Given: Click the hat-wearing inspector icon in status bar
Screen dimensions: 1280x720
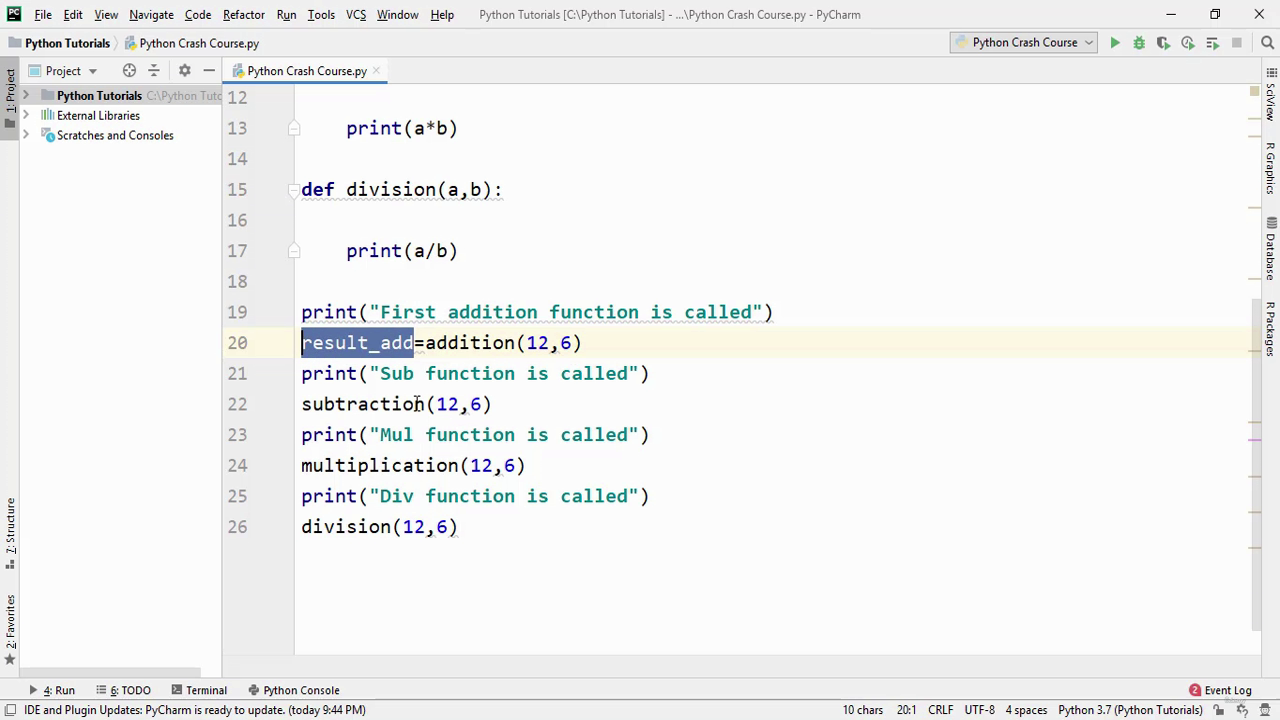Looking at the screenshot, I should coord(1265,710).
